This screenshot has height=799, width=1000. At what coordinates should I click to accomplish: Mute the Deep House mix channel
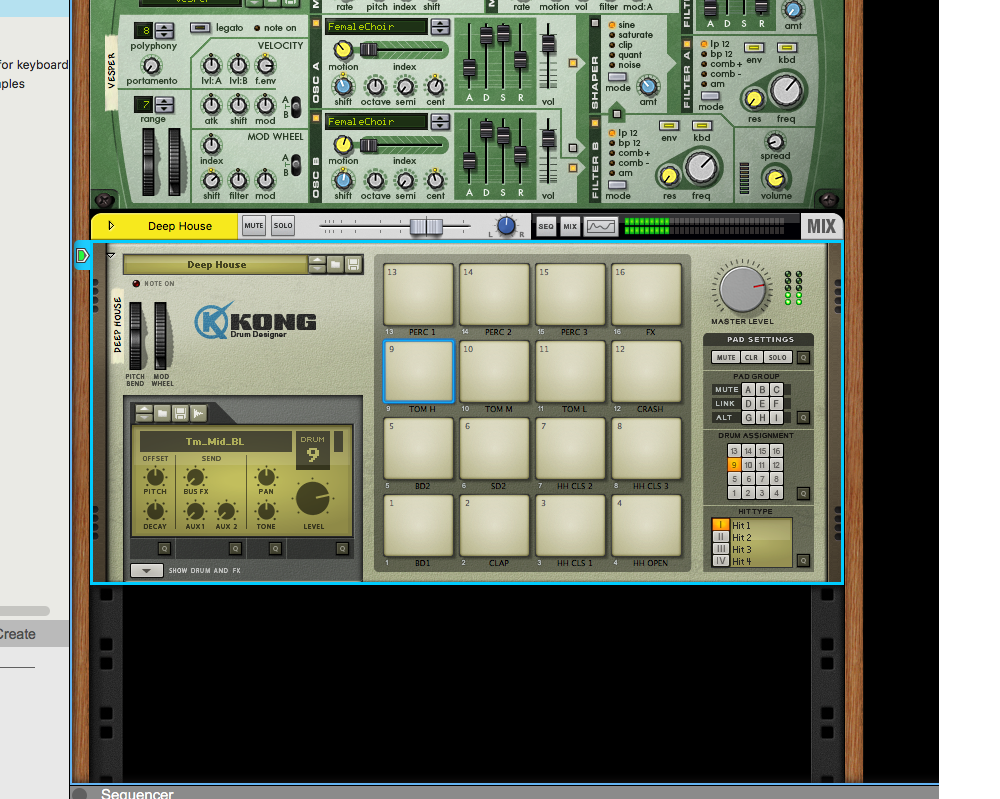tap(254, 226)
